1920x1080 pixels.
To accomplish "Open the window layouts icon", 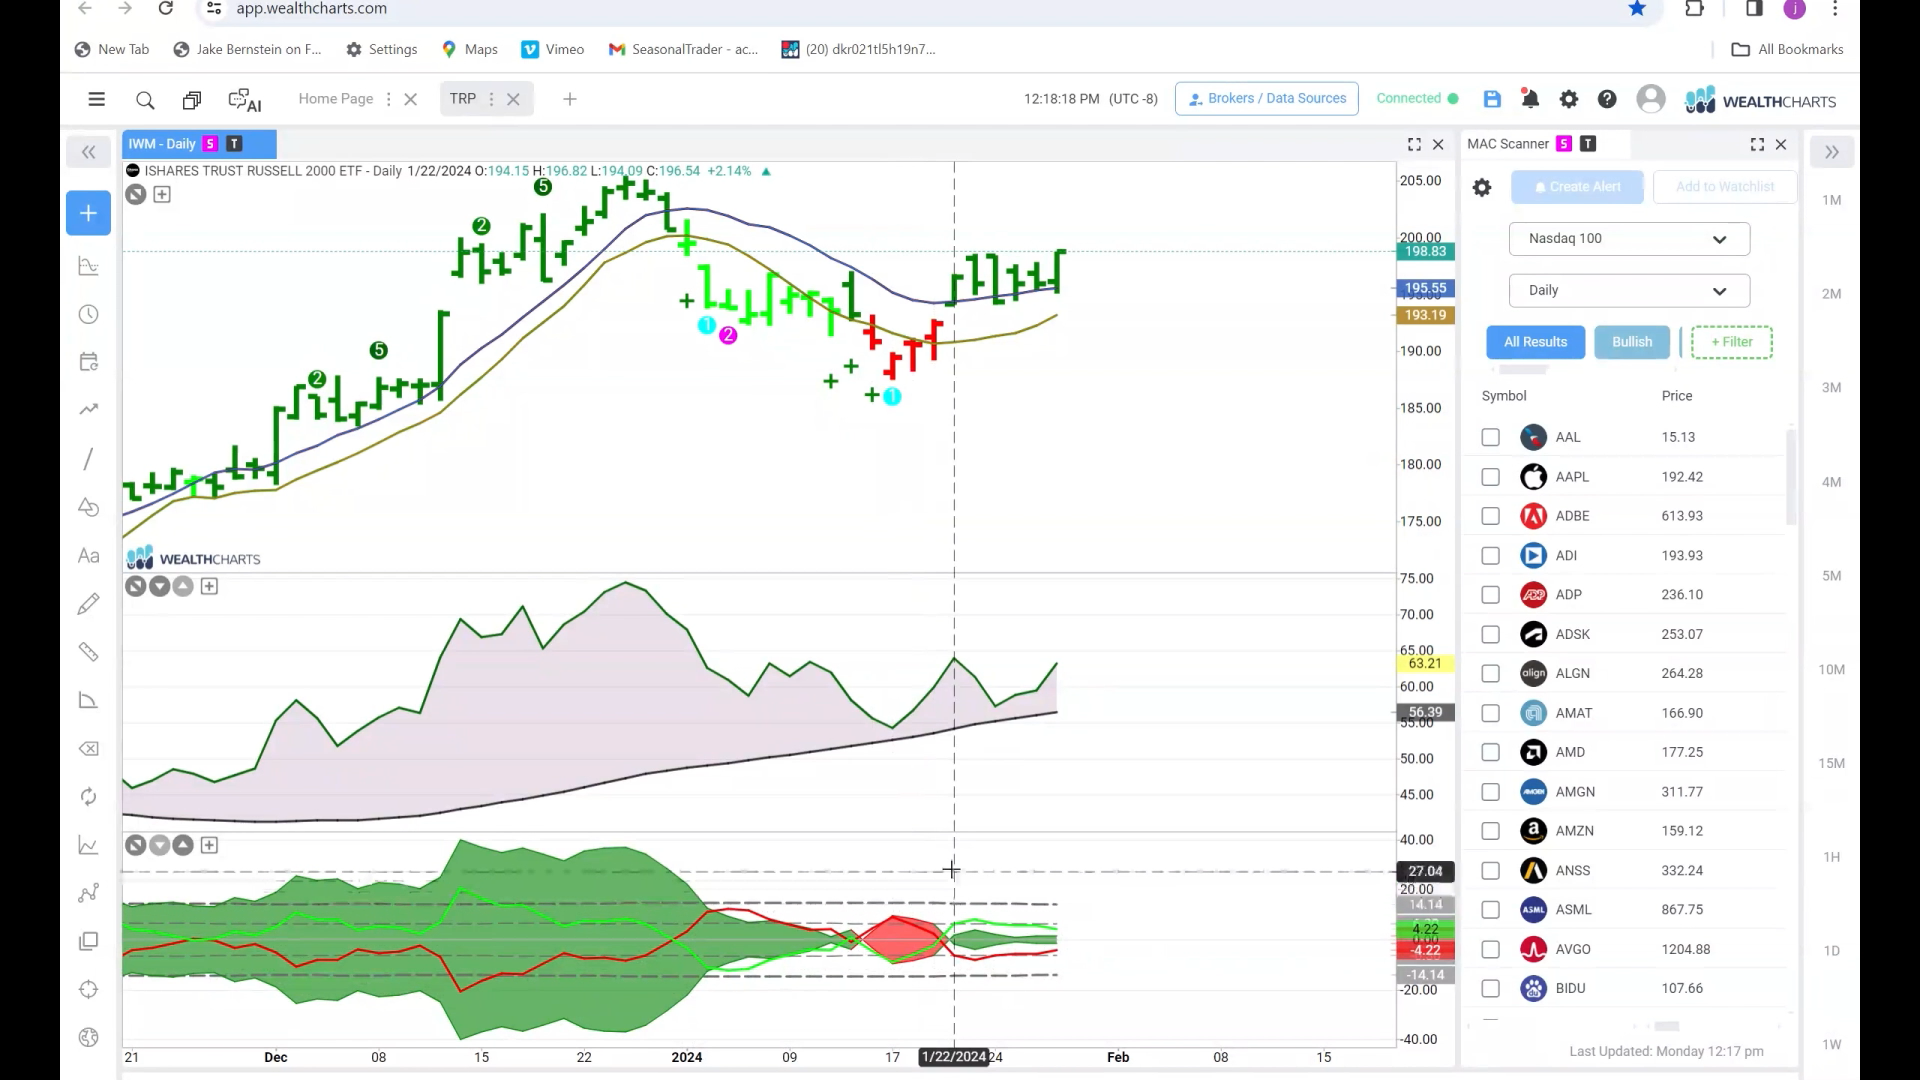I will 192,100.
